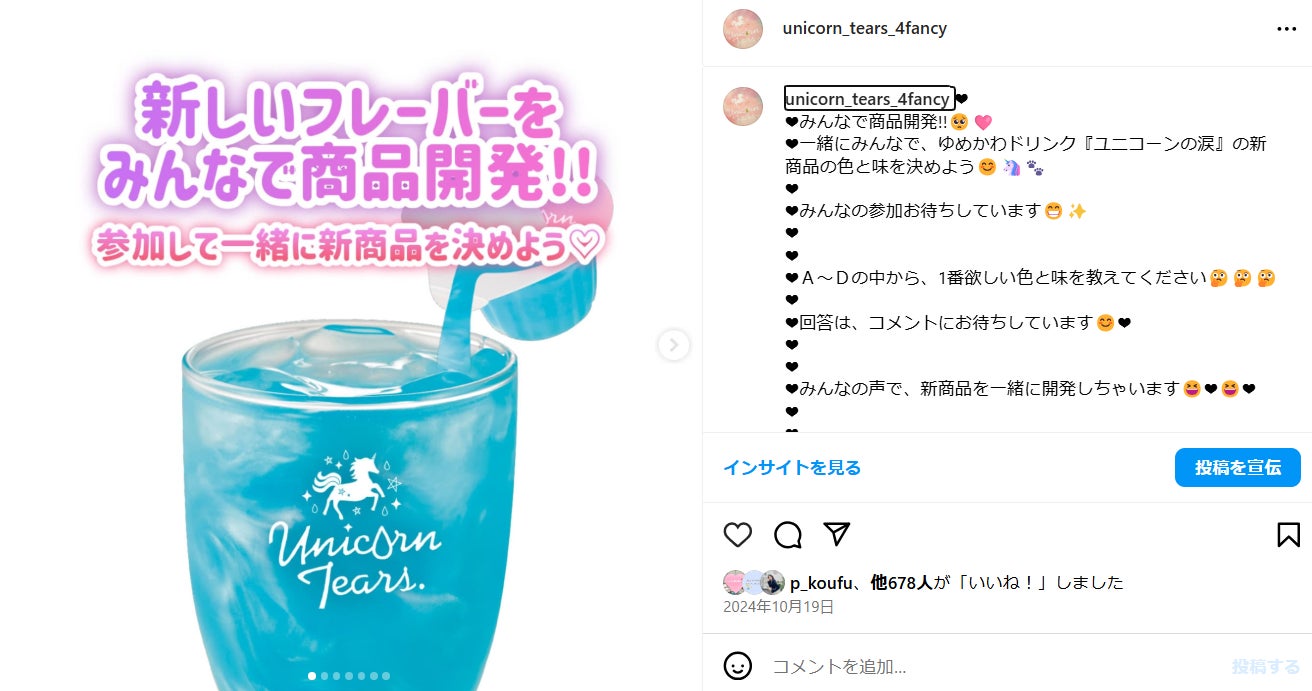Save the post with bookmark icon
Viewport: 1312px width, 691px height.
[1288, 535]
